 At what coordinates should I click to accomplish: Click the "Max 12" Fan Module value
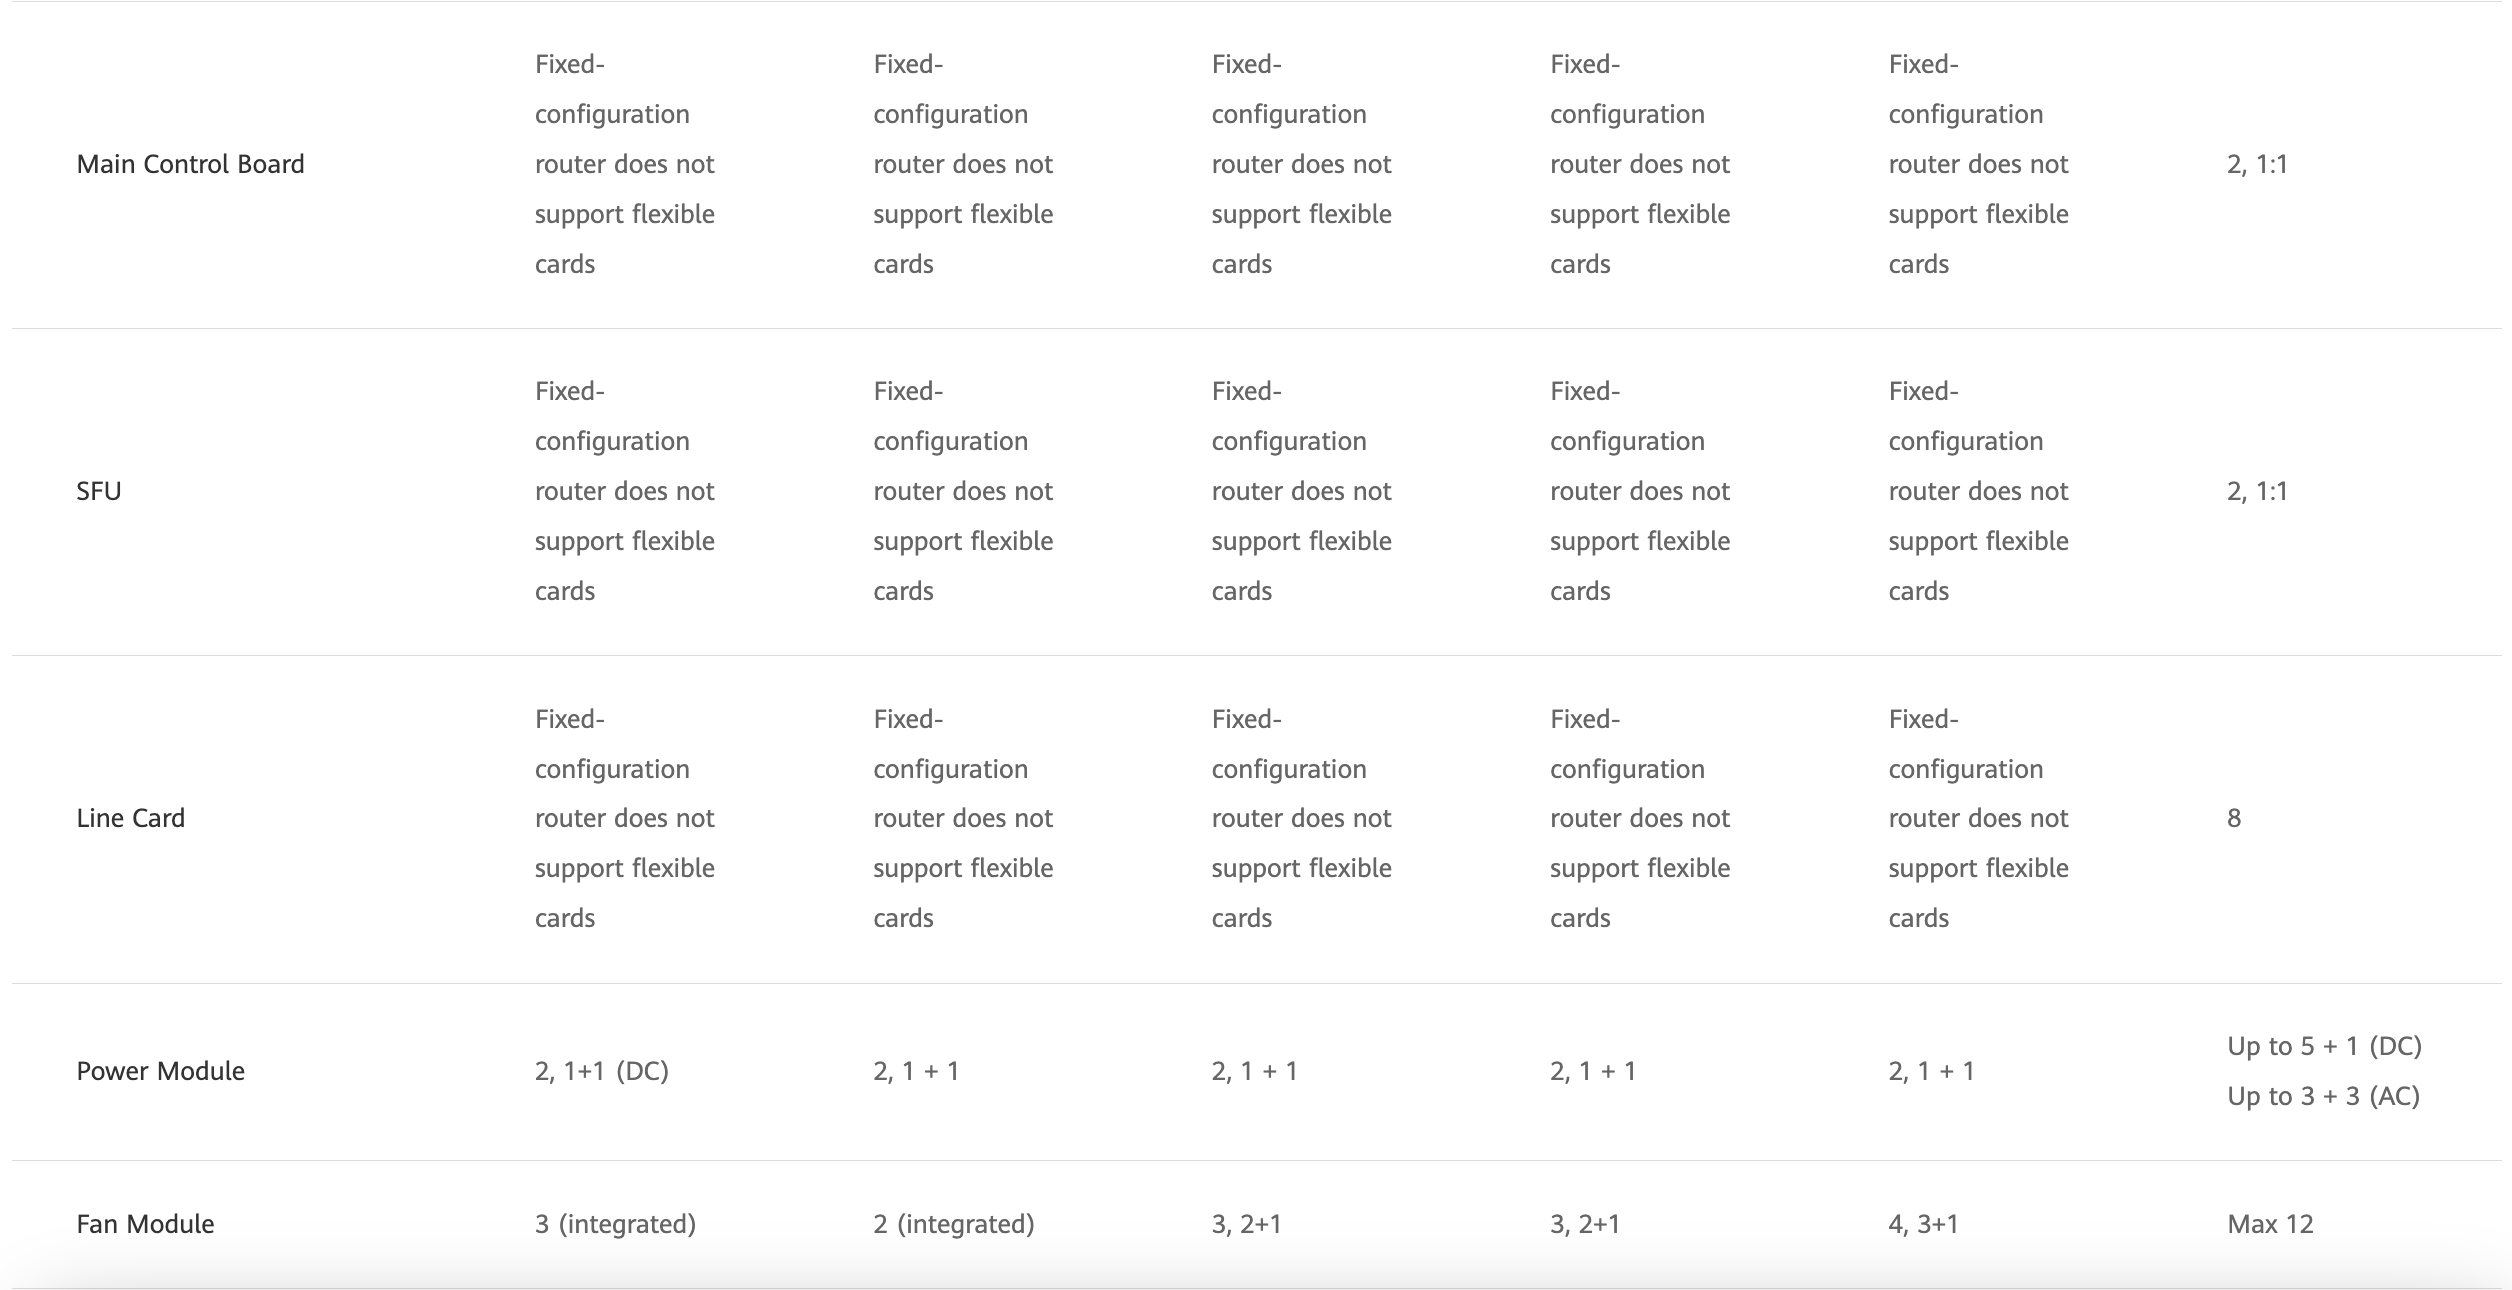(x=2270, y=1224)
